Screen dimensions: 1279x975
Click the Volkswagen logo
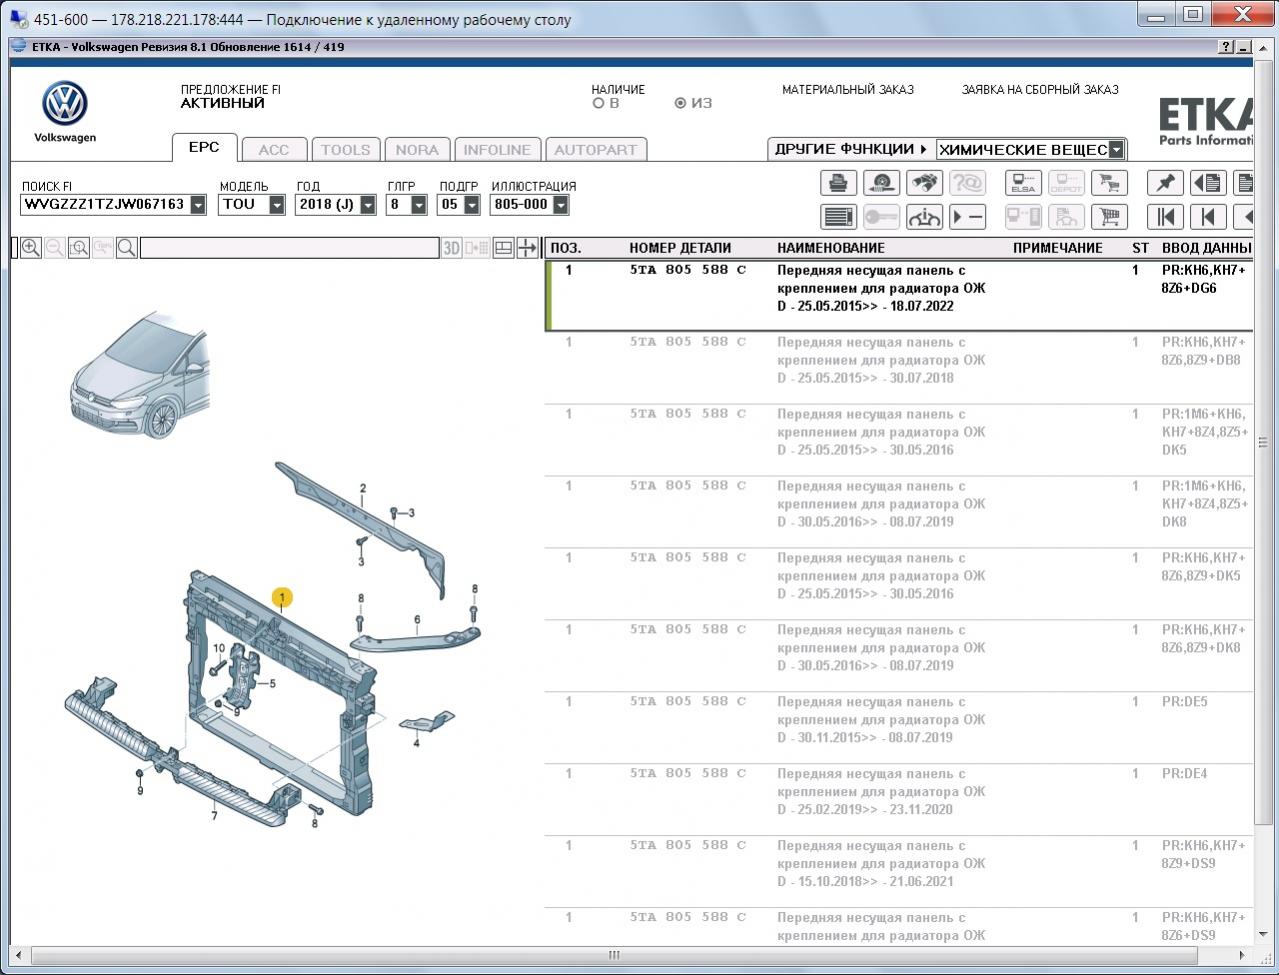[65, 104]
